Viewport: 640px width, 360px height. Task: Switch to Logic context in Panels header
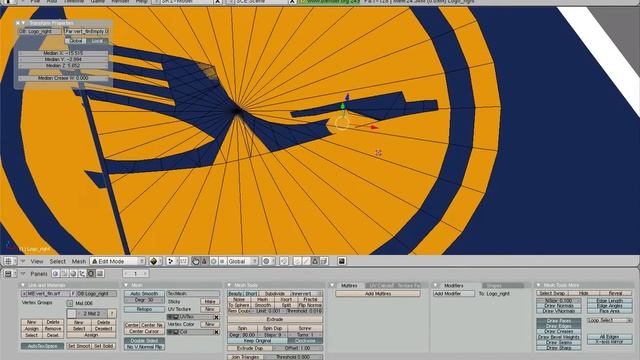[x=56, y=274]
